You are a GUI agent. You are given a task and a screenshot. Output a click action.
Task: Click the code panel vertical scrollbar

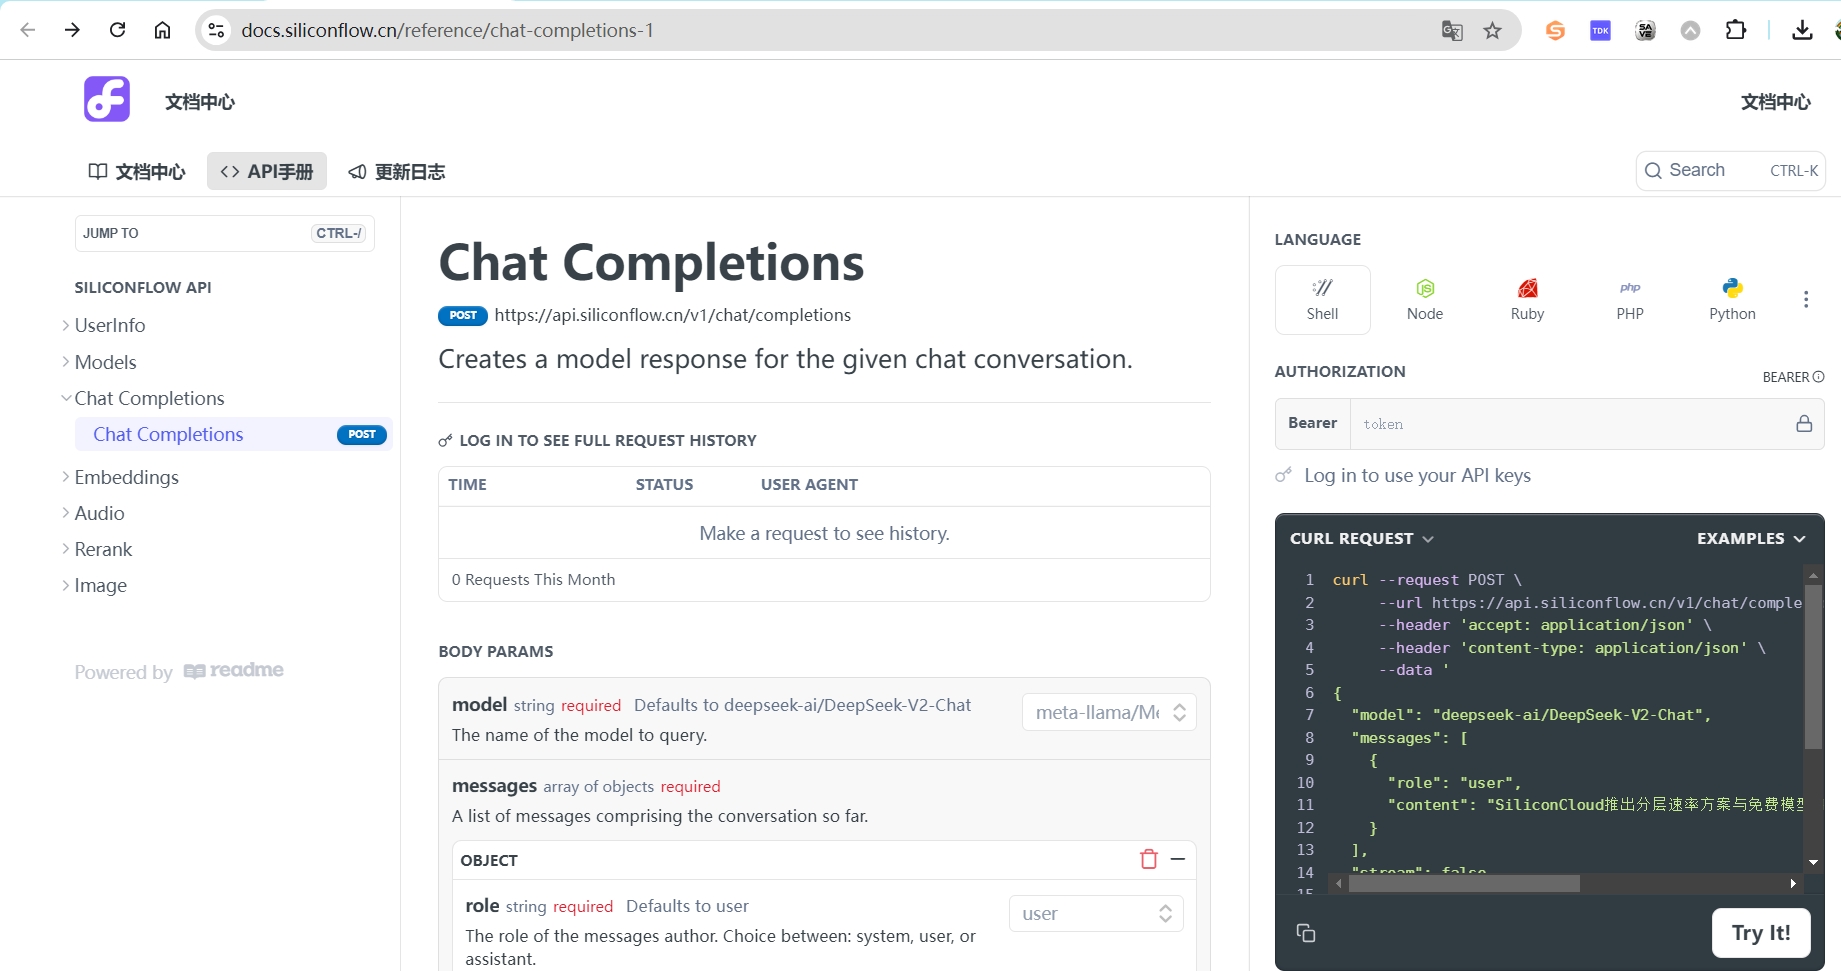1813,667
